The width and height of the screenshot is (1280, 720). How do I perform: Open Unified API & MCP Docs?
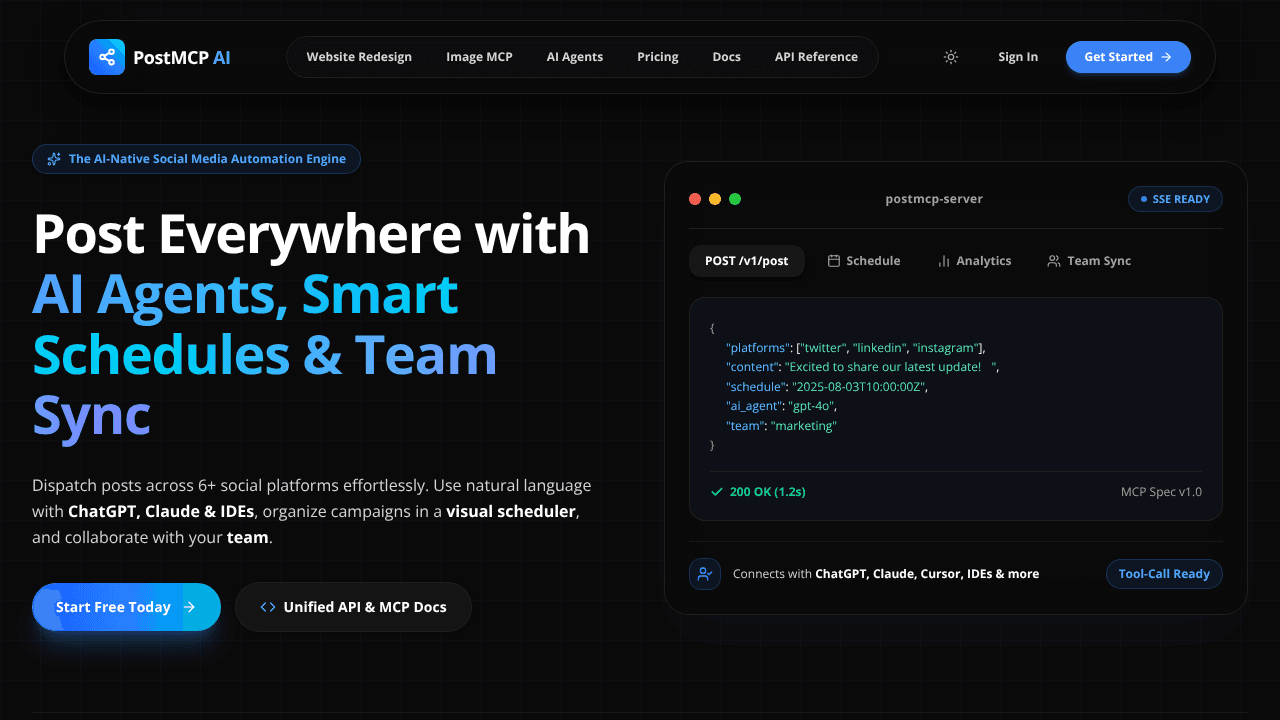353,607
